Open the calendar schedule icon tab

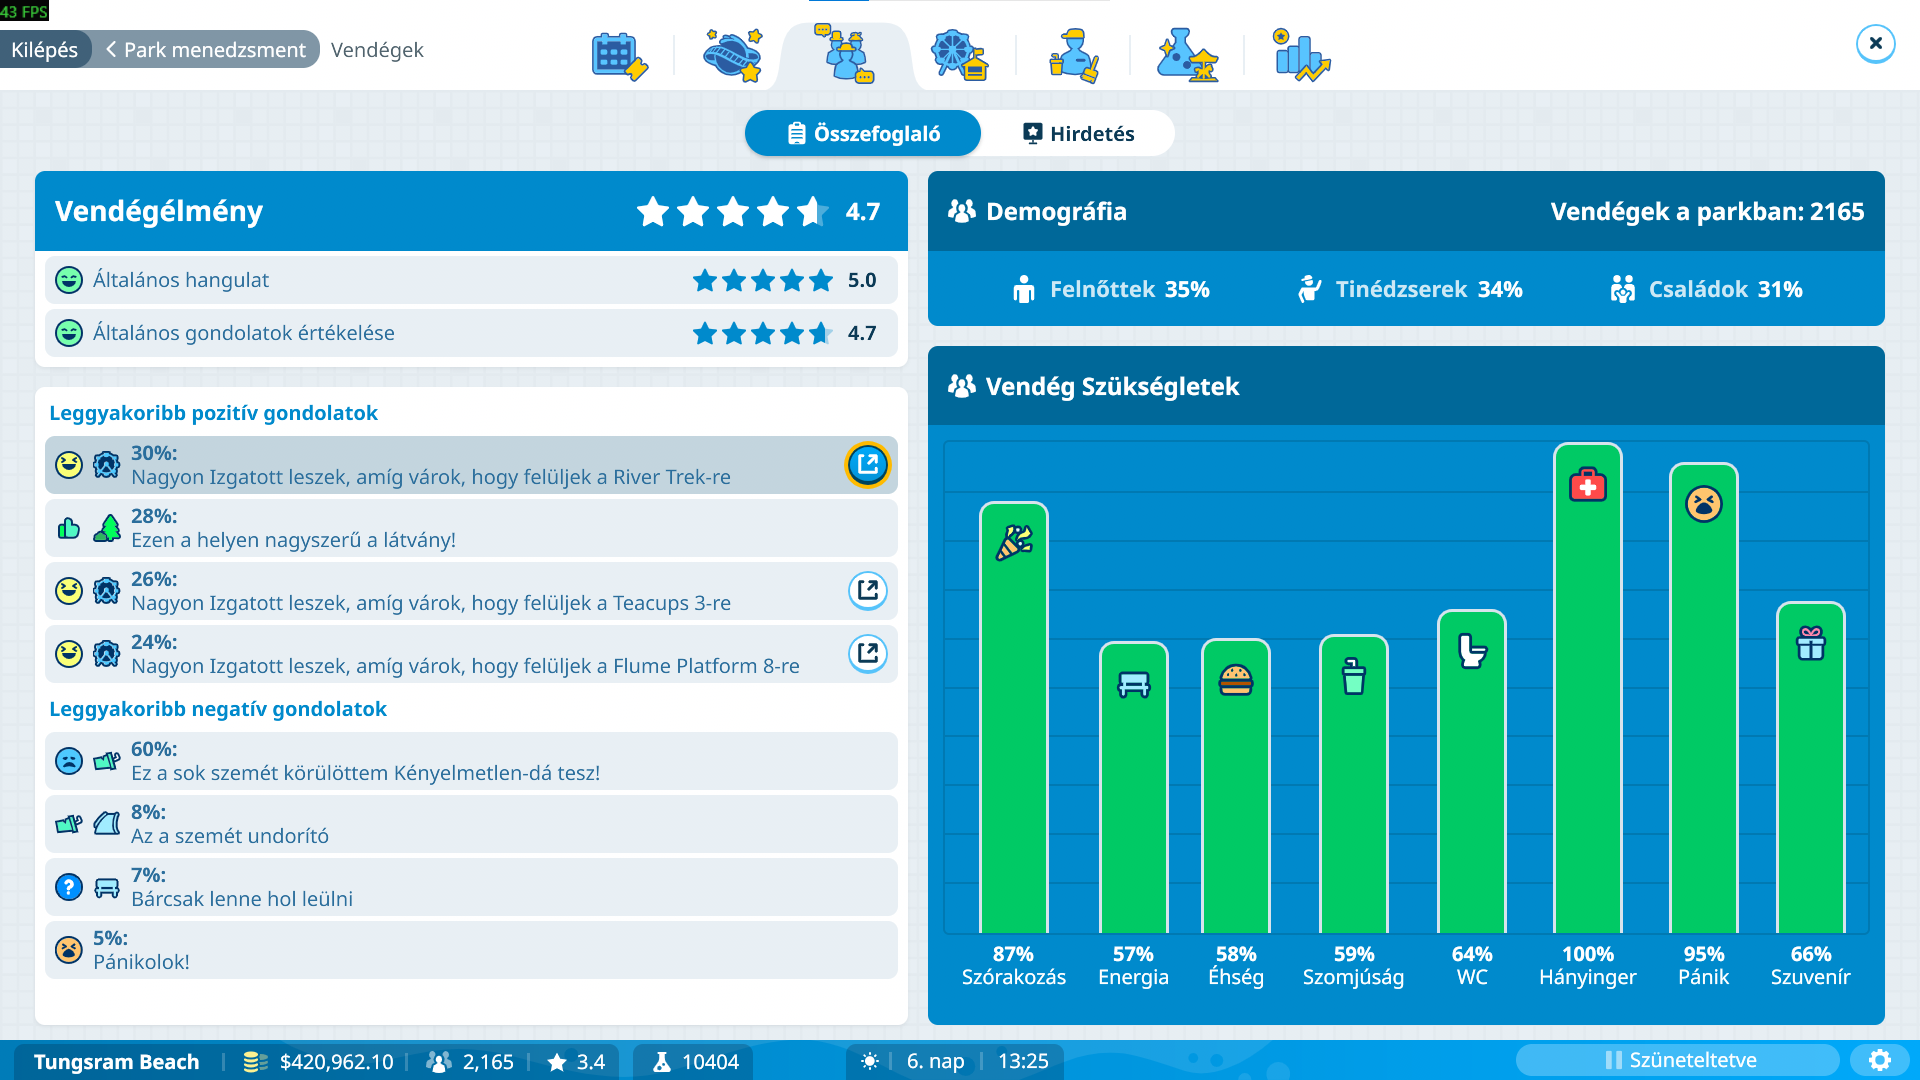point(619,56)
